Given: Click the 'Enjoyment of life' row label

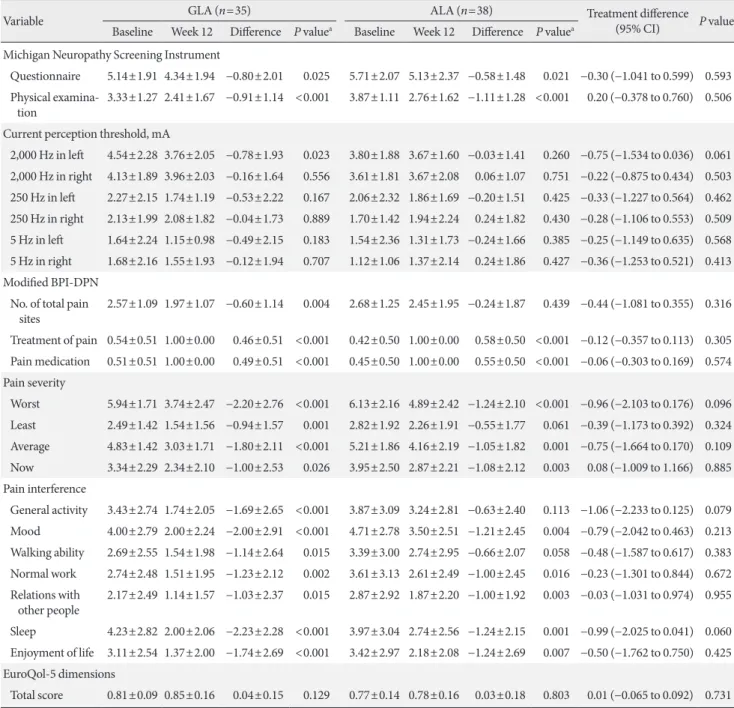Looking at the screenshot, I should [x=52, y=653].
